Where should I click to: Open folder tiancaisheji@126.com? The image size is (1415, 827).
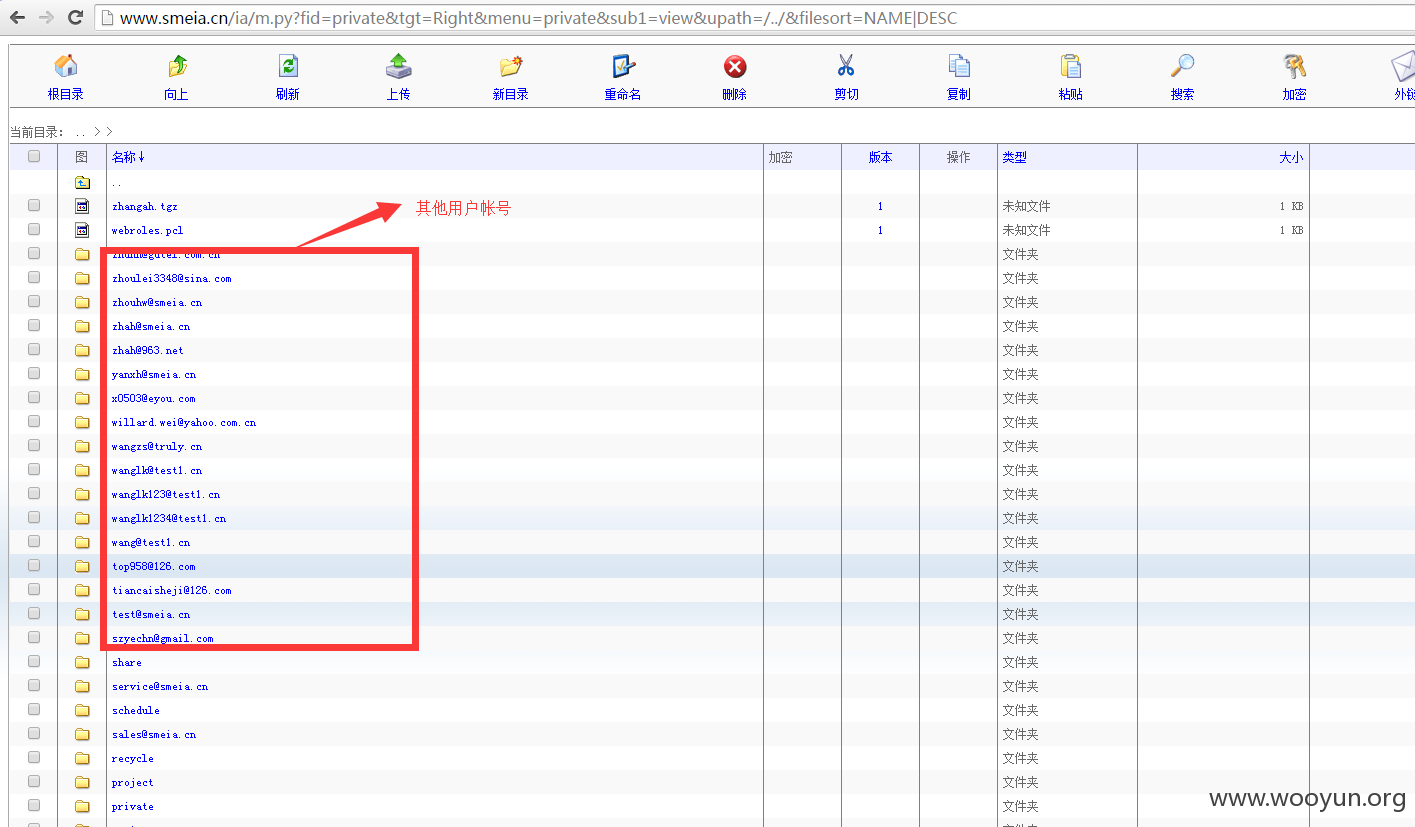point(172,590)
